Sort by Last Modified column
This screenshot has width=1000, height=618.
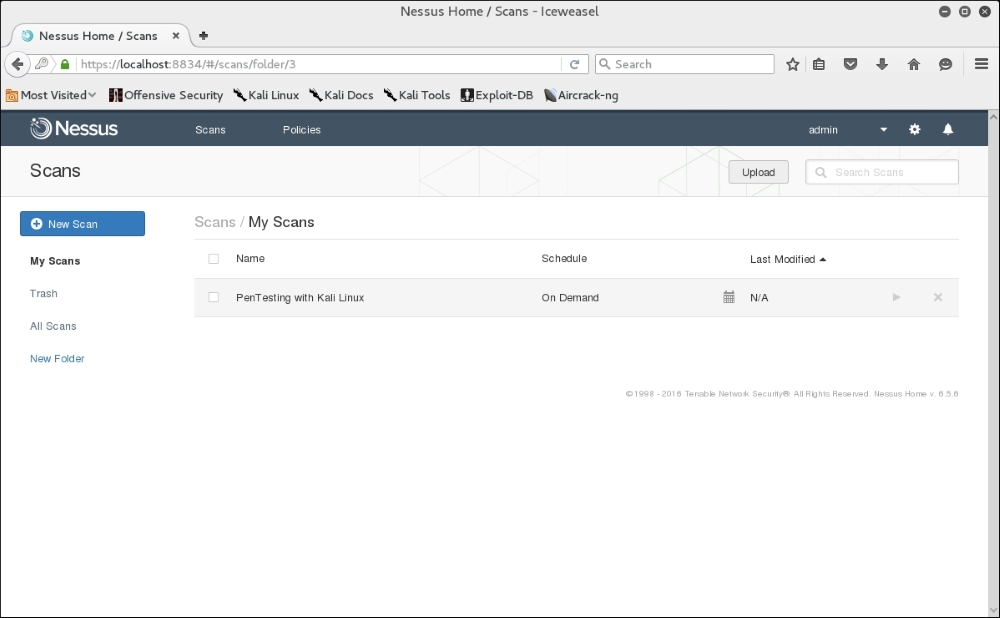click(x=788, y=259)
